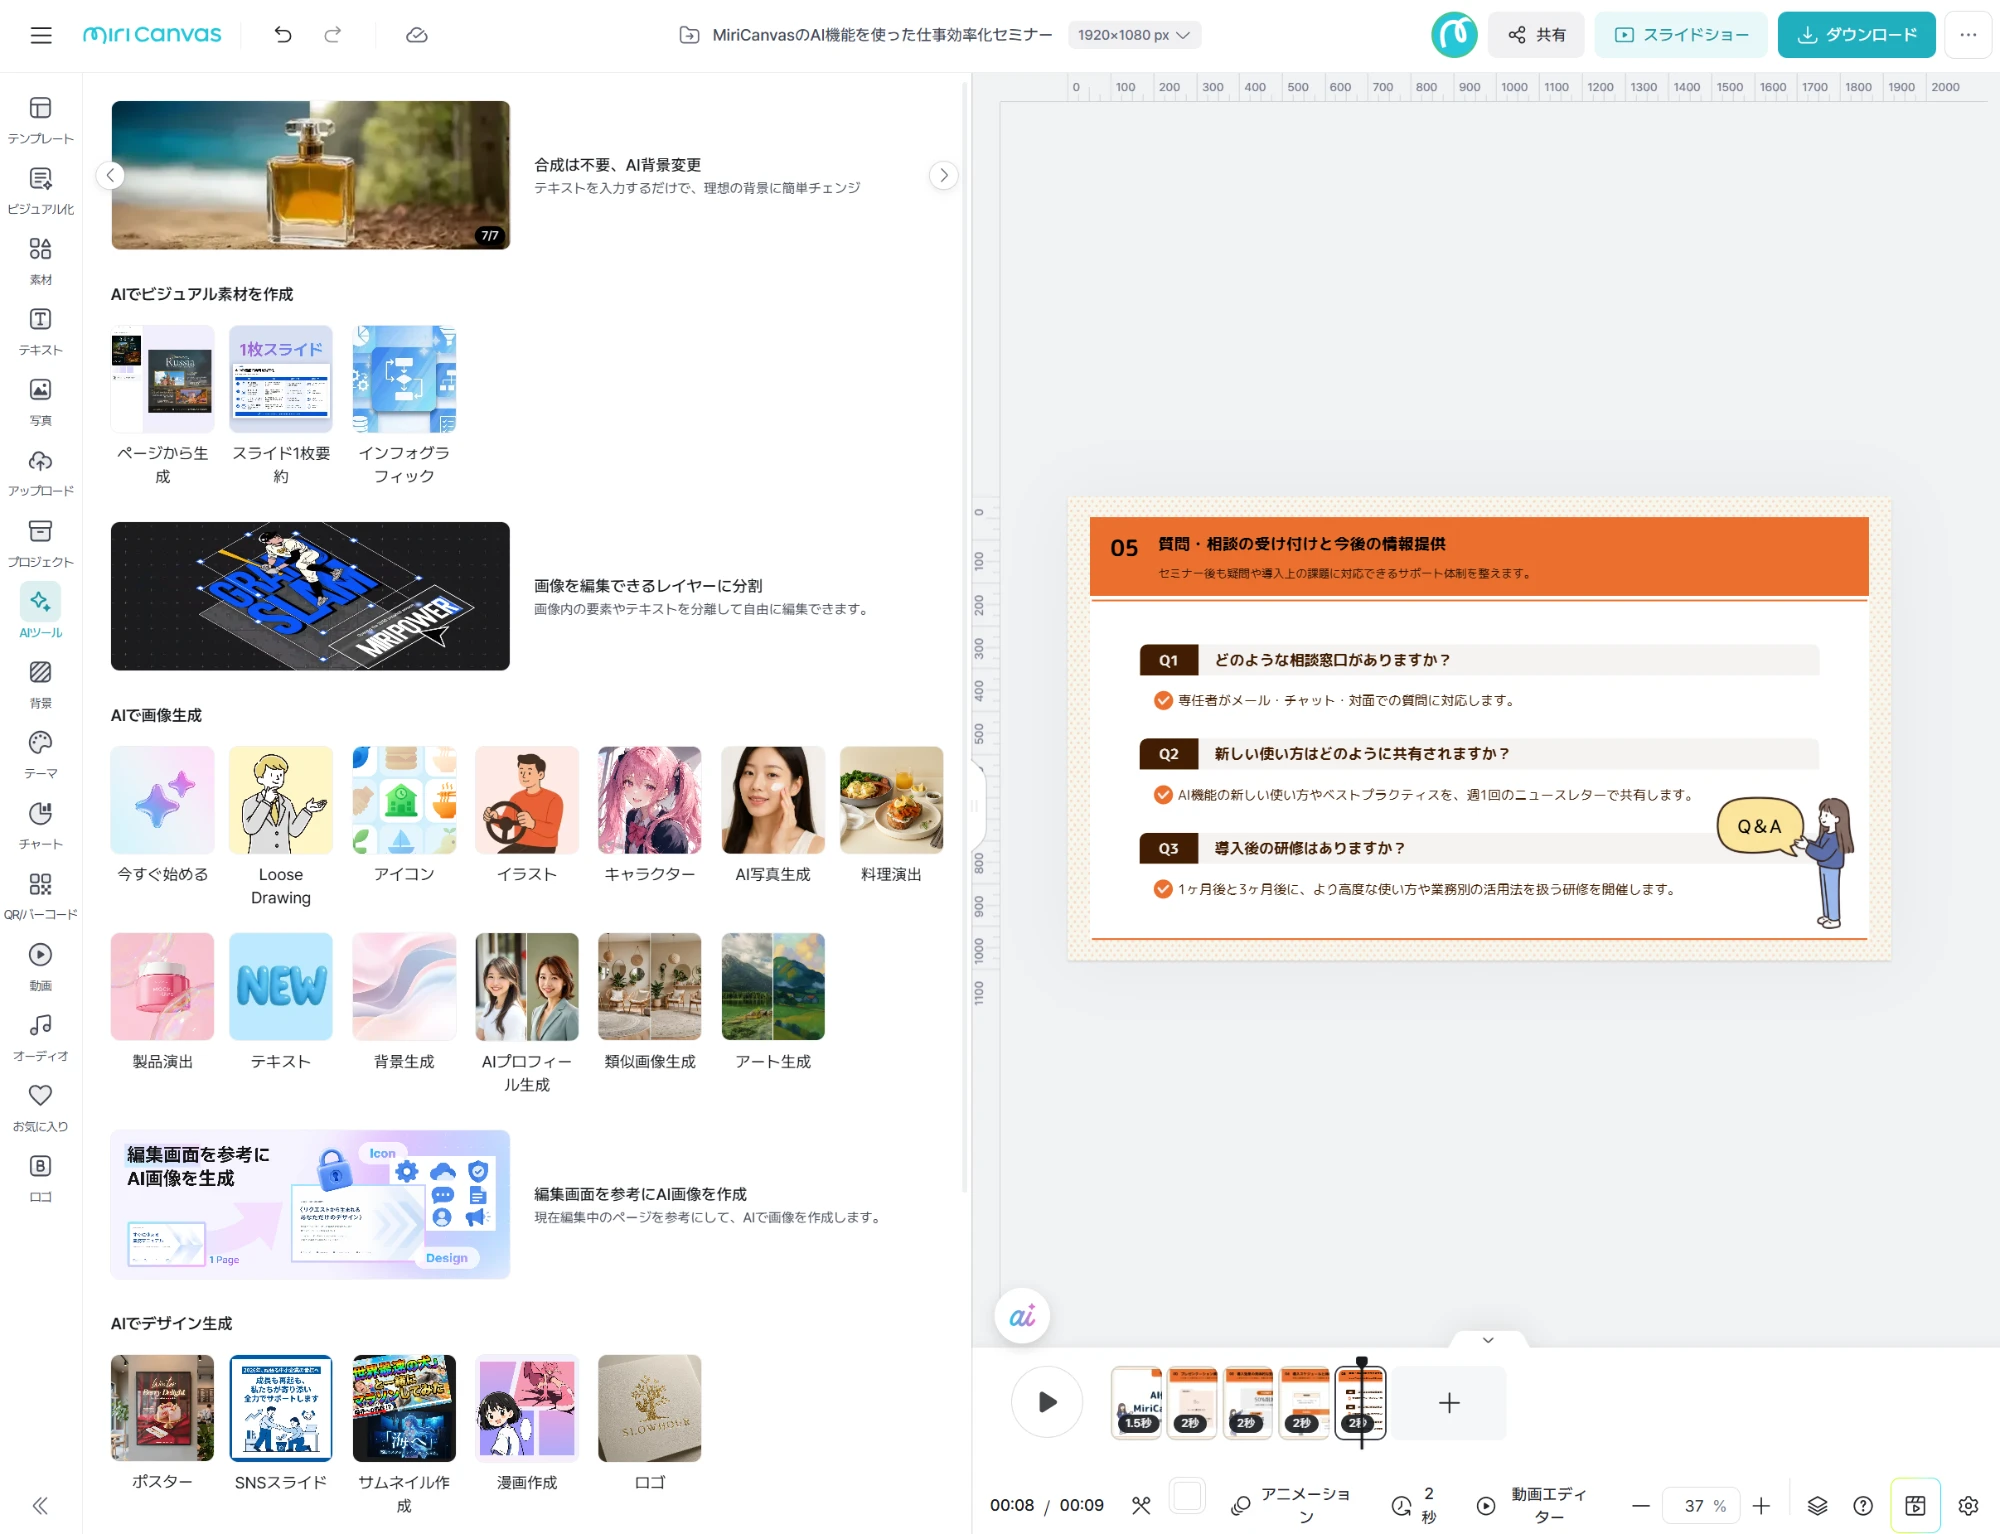Open the AI assistant floating button
This screenshot has height=1534, width=2000.
[x=1022, y=1316]
